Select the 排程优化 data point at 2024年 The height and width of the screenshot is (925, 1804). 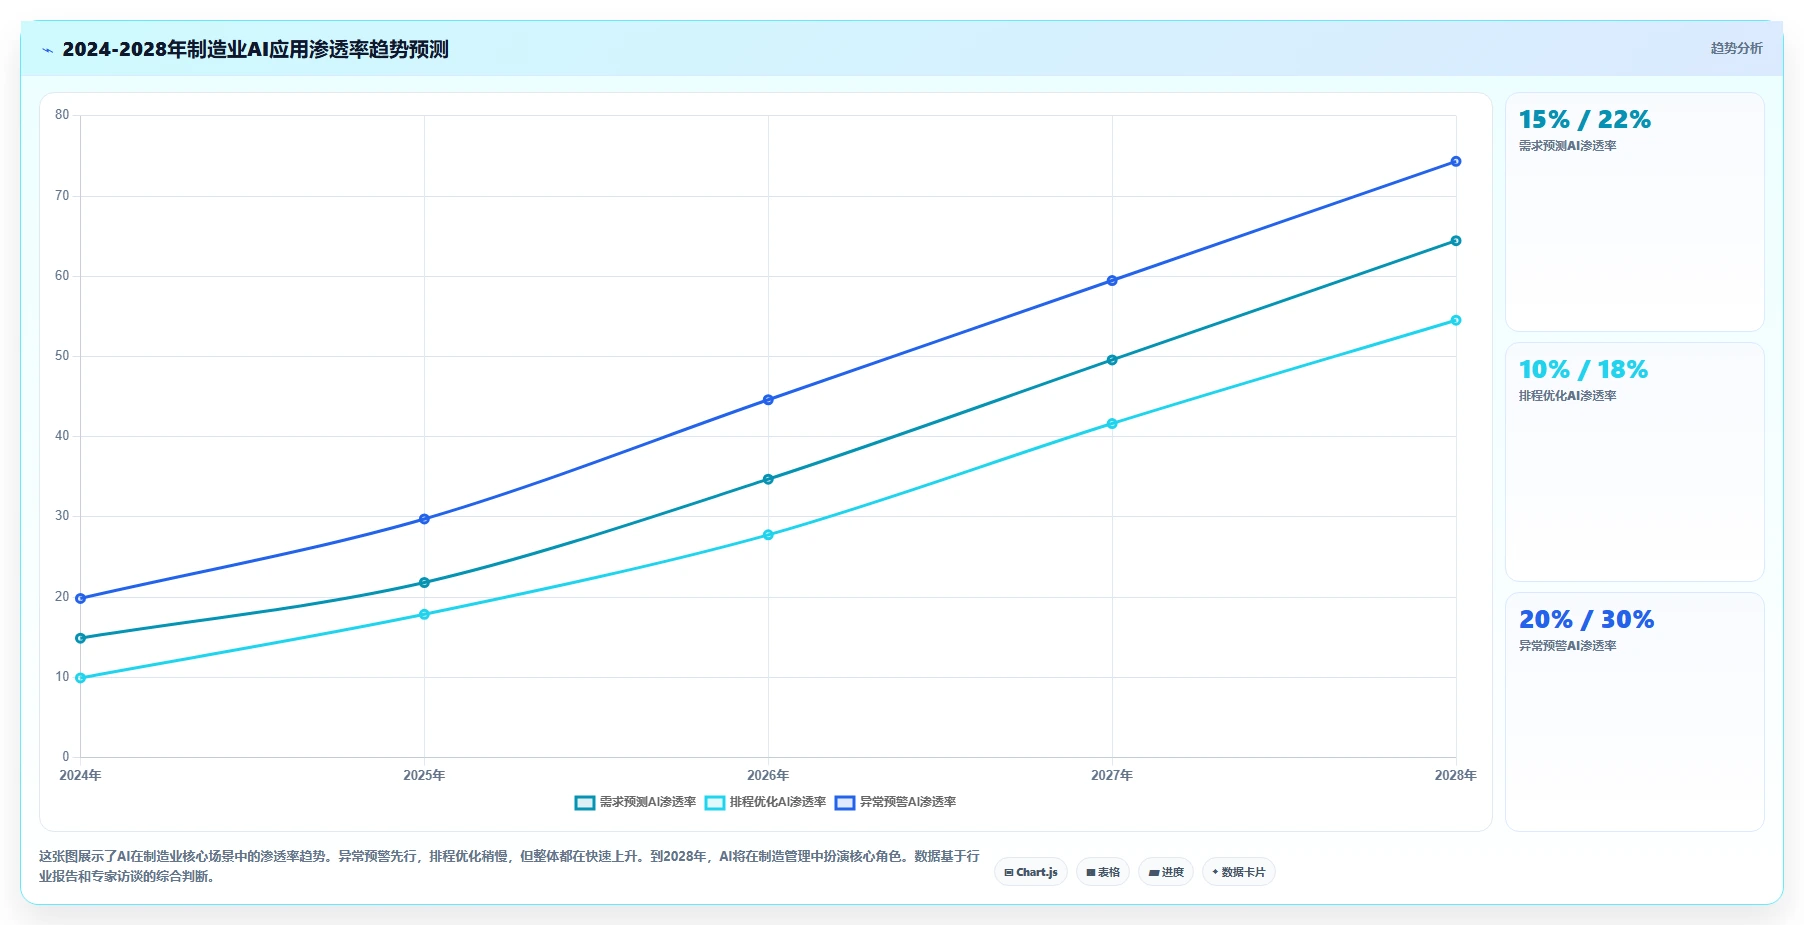pyautogui.click(x=80, y=678)
